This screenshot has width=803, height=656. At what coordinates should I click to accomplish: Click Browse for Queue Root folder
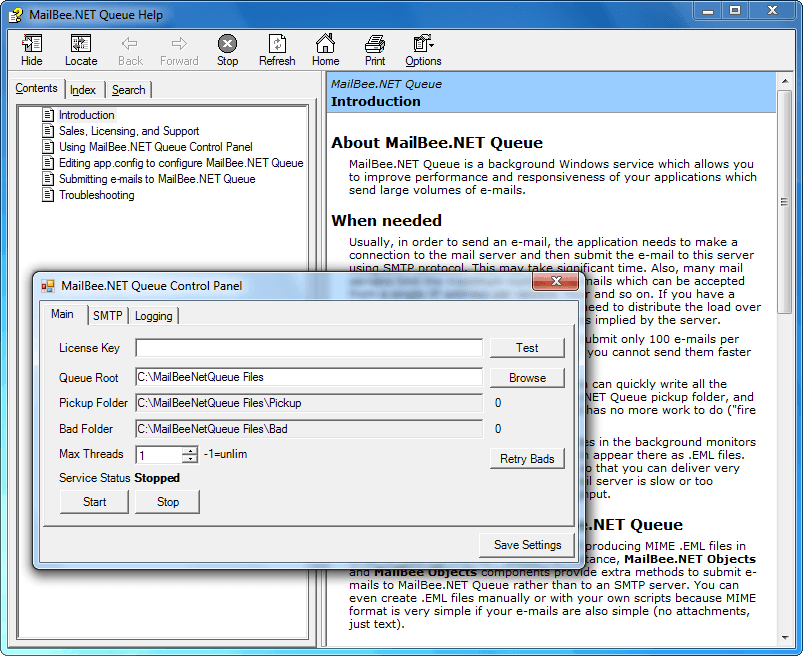[x=527, y=377]
